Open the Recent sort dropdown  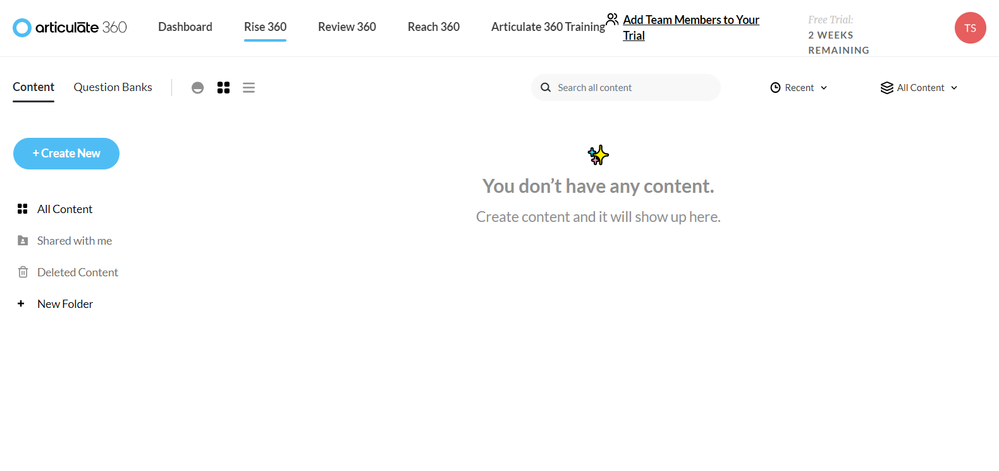pyautogui.click(x=799, y=88)
